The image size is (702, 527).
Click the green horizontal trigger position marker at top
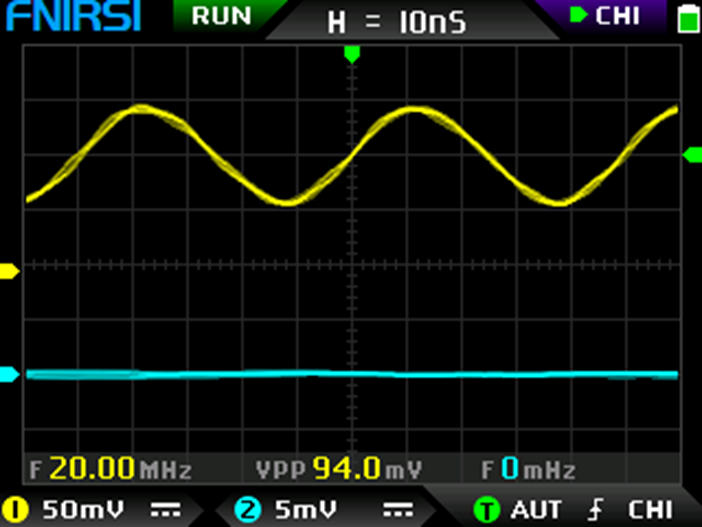[x=351, y=54]
